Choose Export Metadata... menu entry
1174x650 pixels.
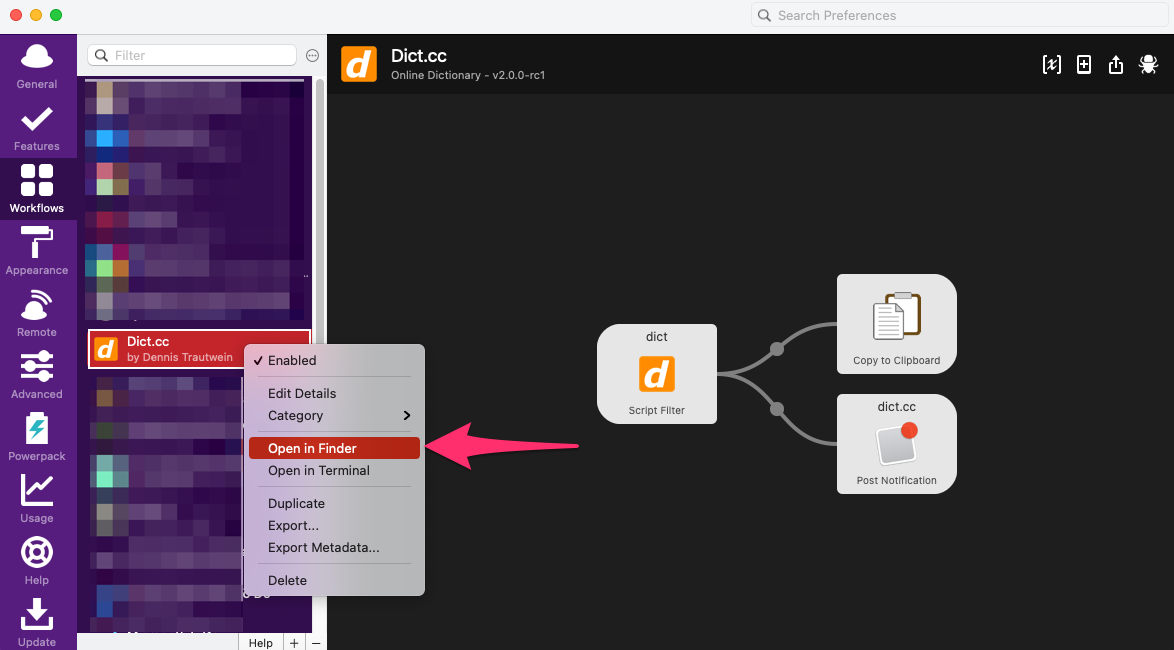[334, 547]
